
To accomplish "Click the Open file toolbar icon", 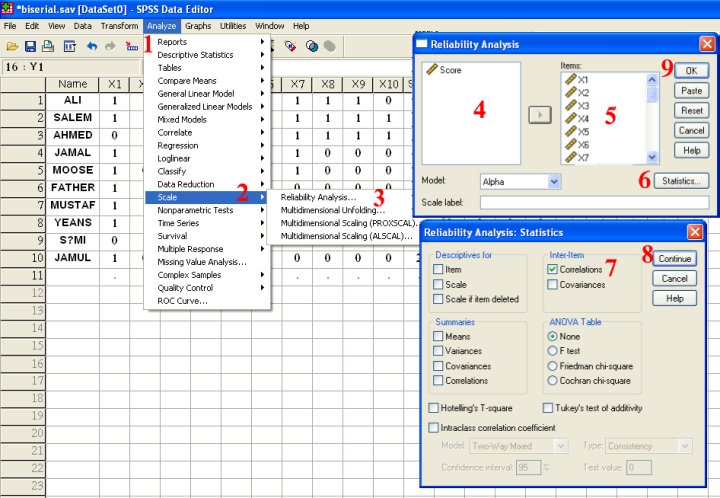I will click(12, 46).
